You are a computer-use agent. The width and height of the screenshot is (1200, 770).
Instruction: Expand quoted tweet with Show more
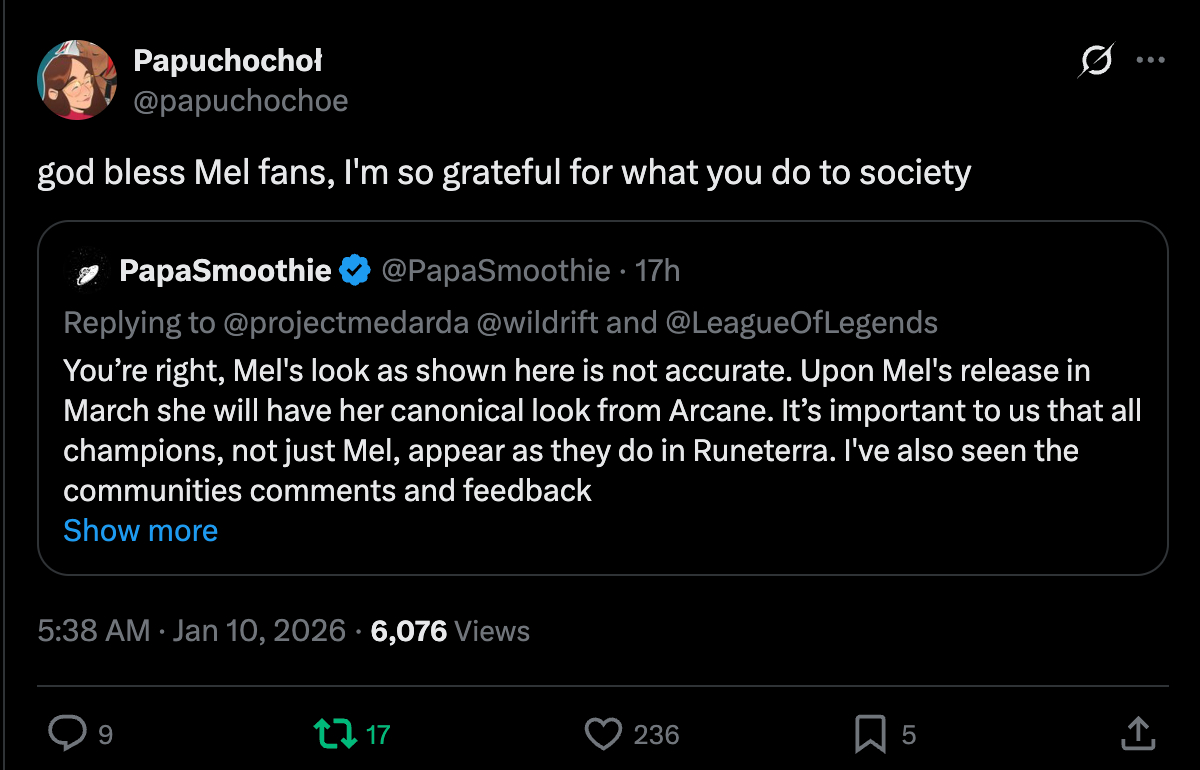[140, 530]
